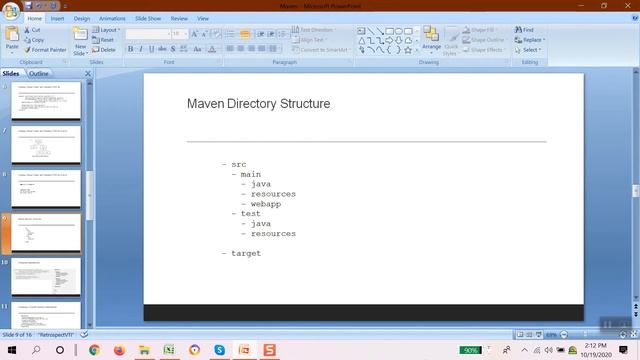The height and width of the screenshot is (360, 640).
Task: Open the font name combo box
Action: [x=148, y=34]
